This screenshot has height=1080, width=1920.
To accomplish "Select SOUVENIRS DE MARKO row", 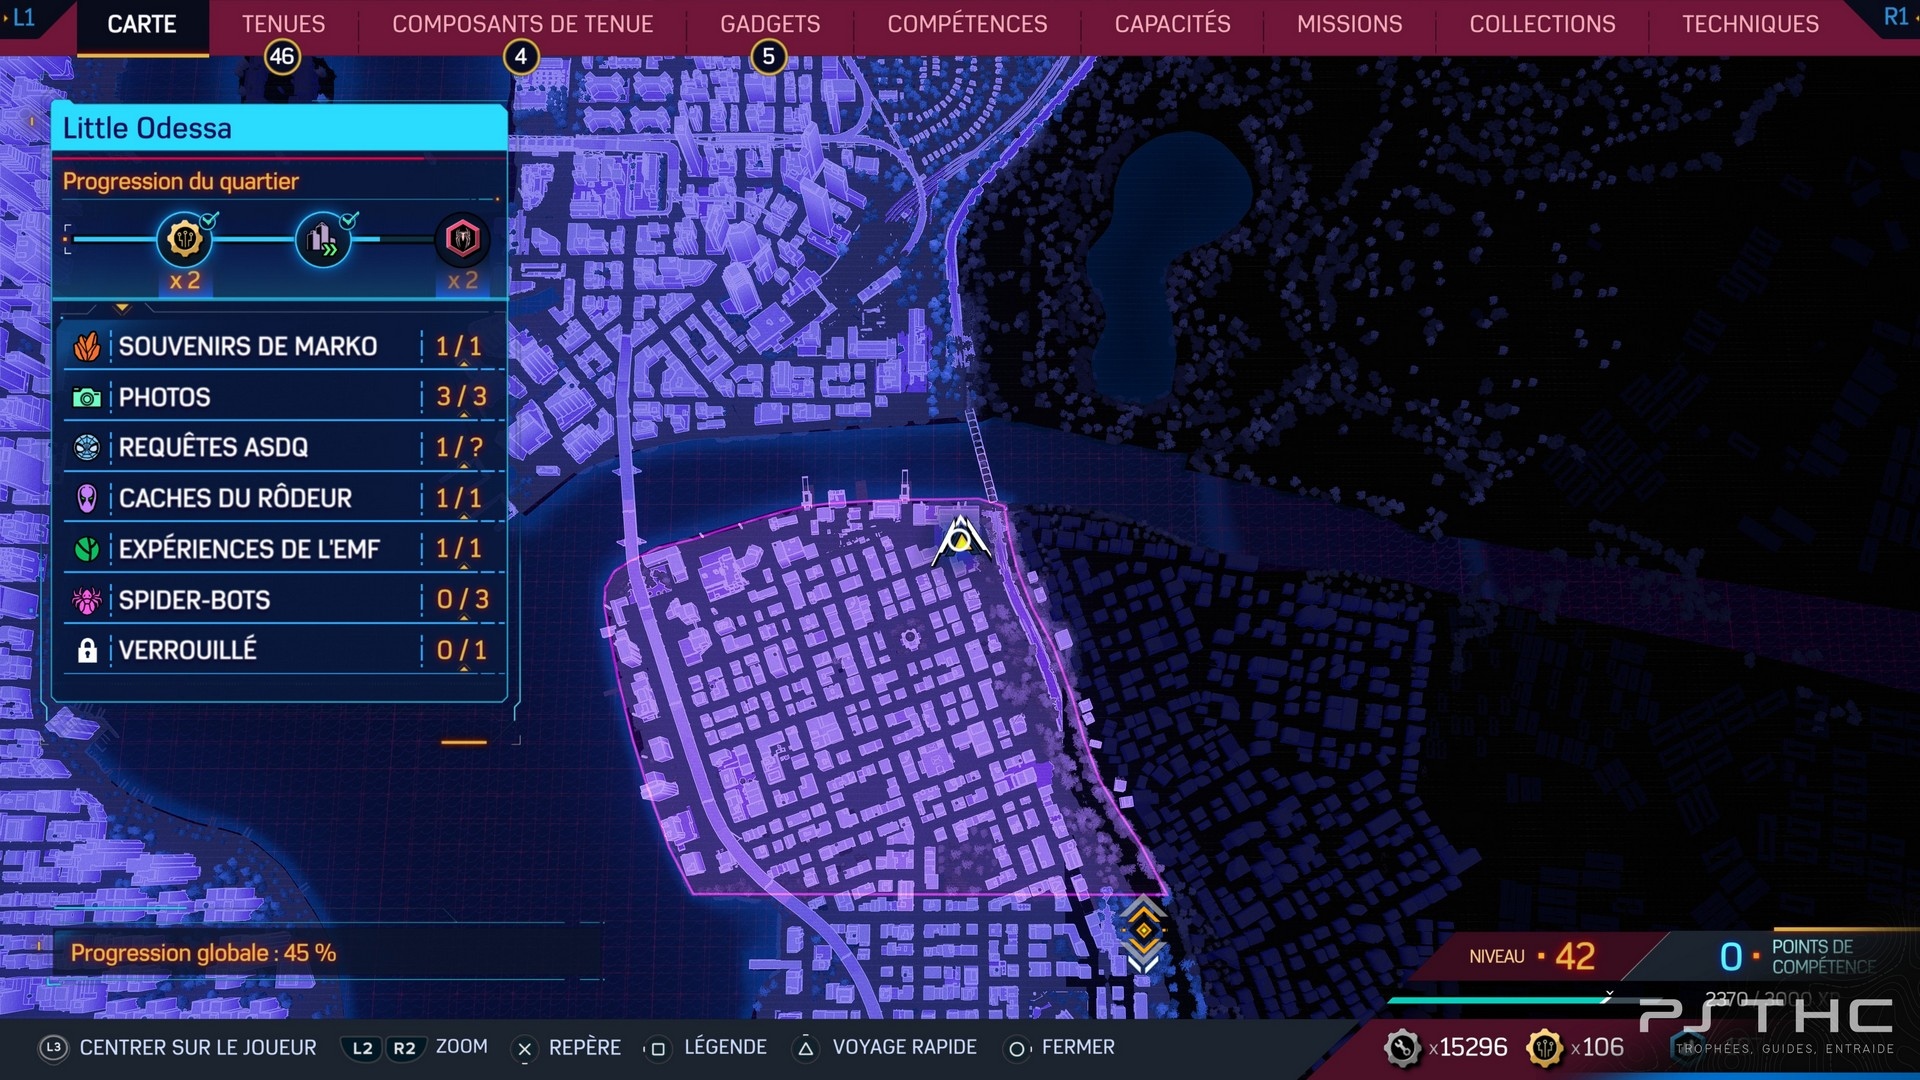I will click(284, 346).
